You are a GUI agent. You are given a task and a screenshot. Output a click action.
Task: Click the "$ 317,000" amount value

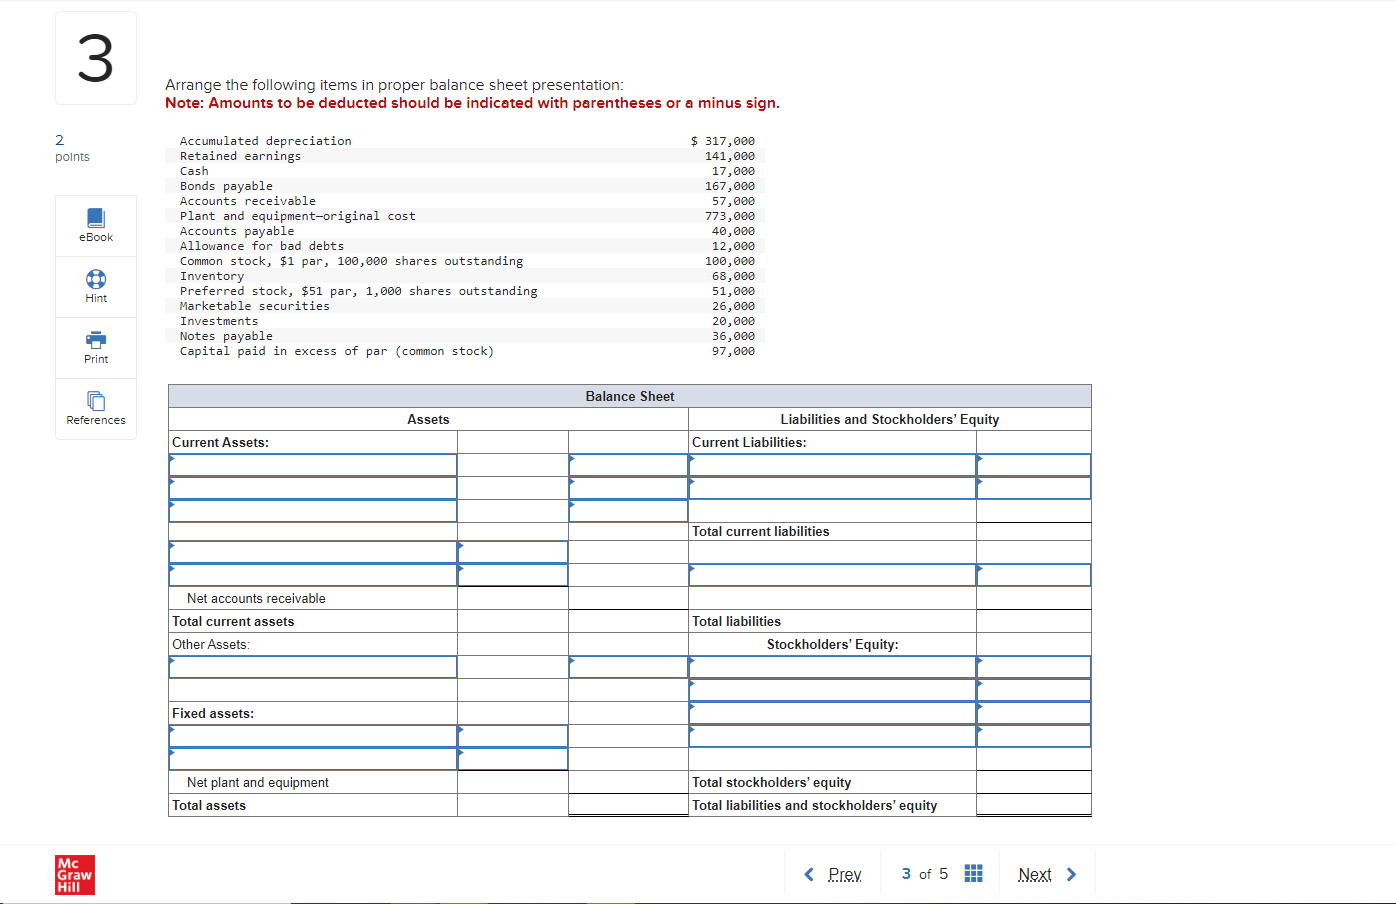723,141
